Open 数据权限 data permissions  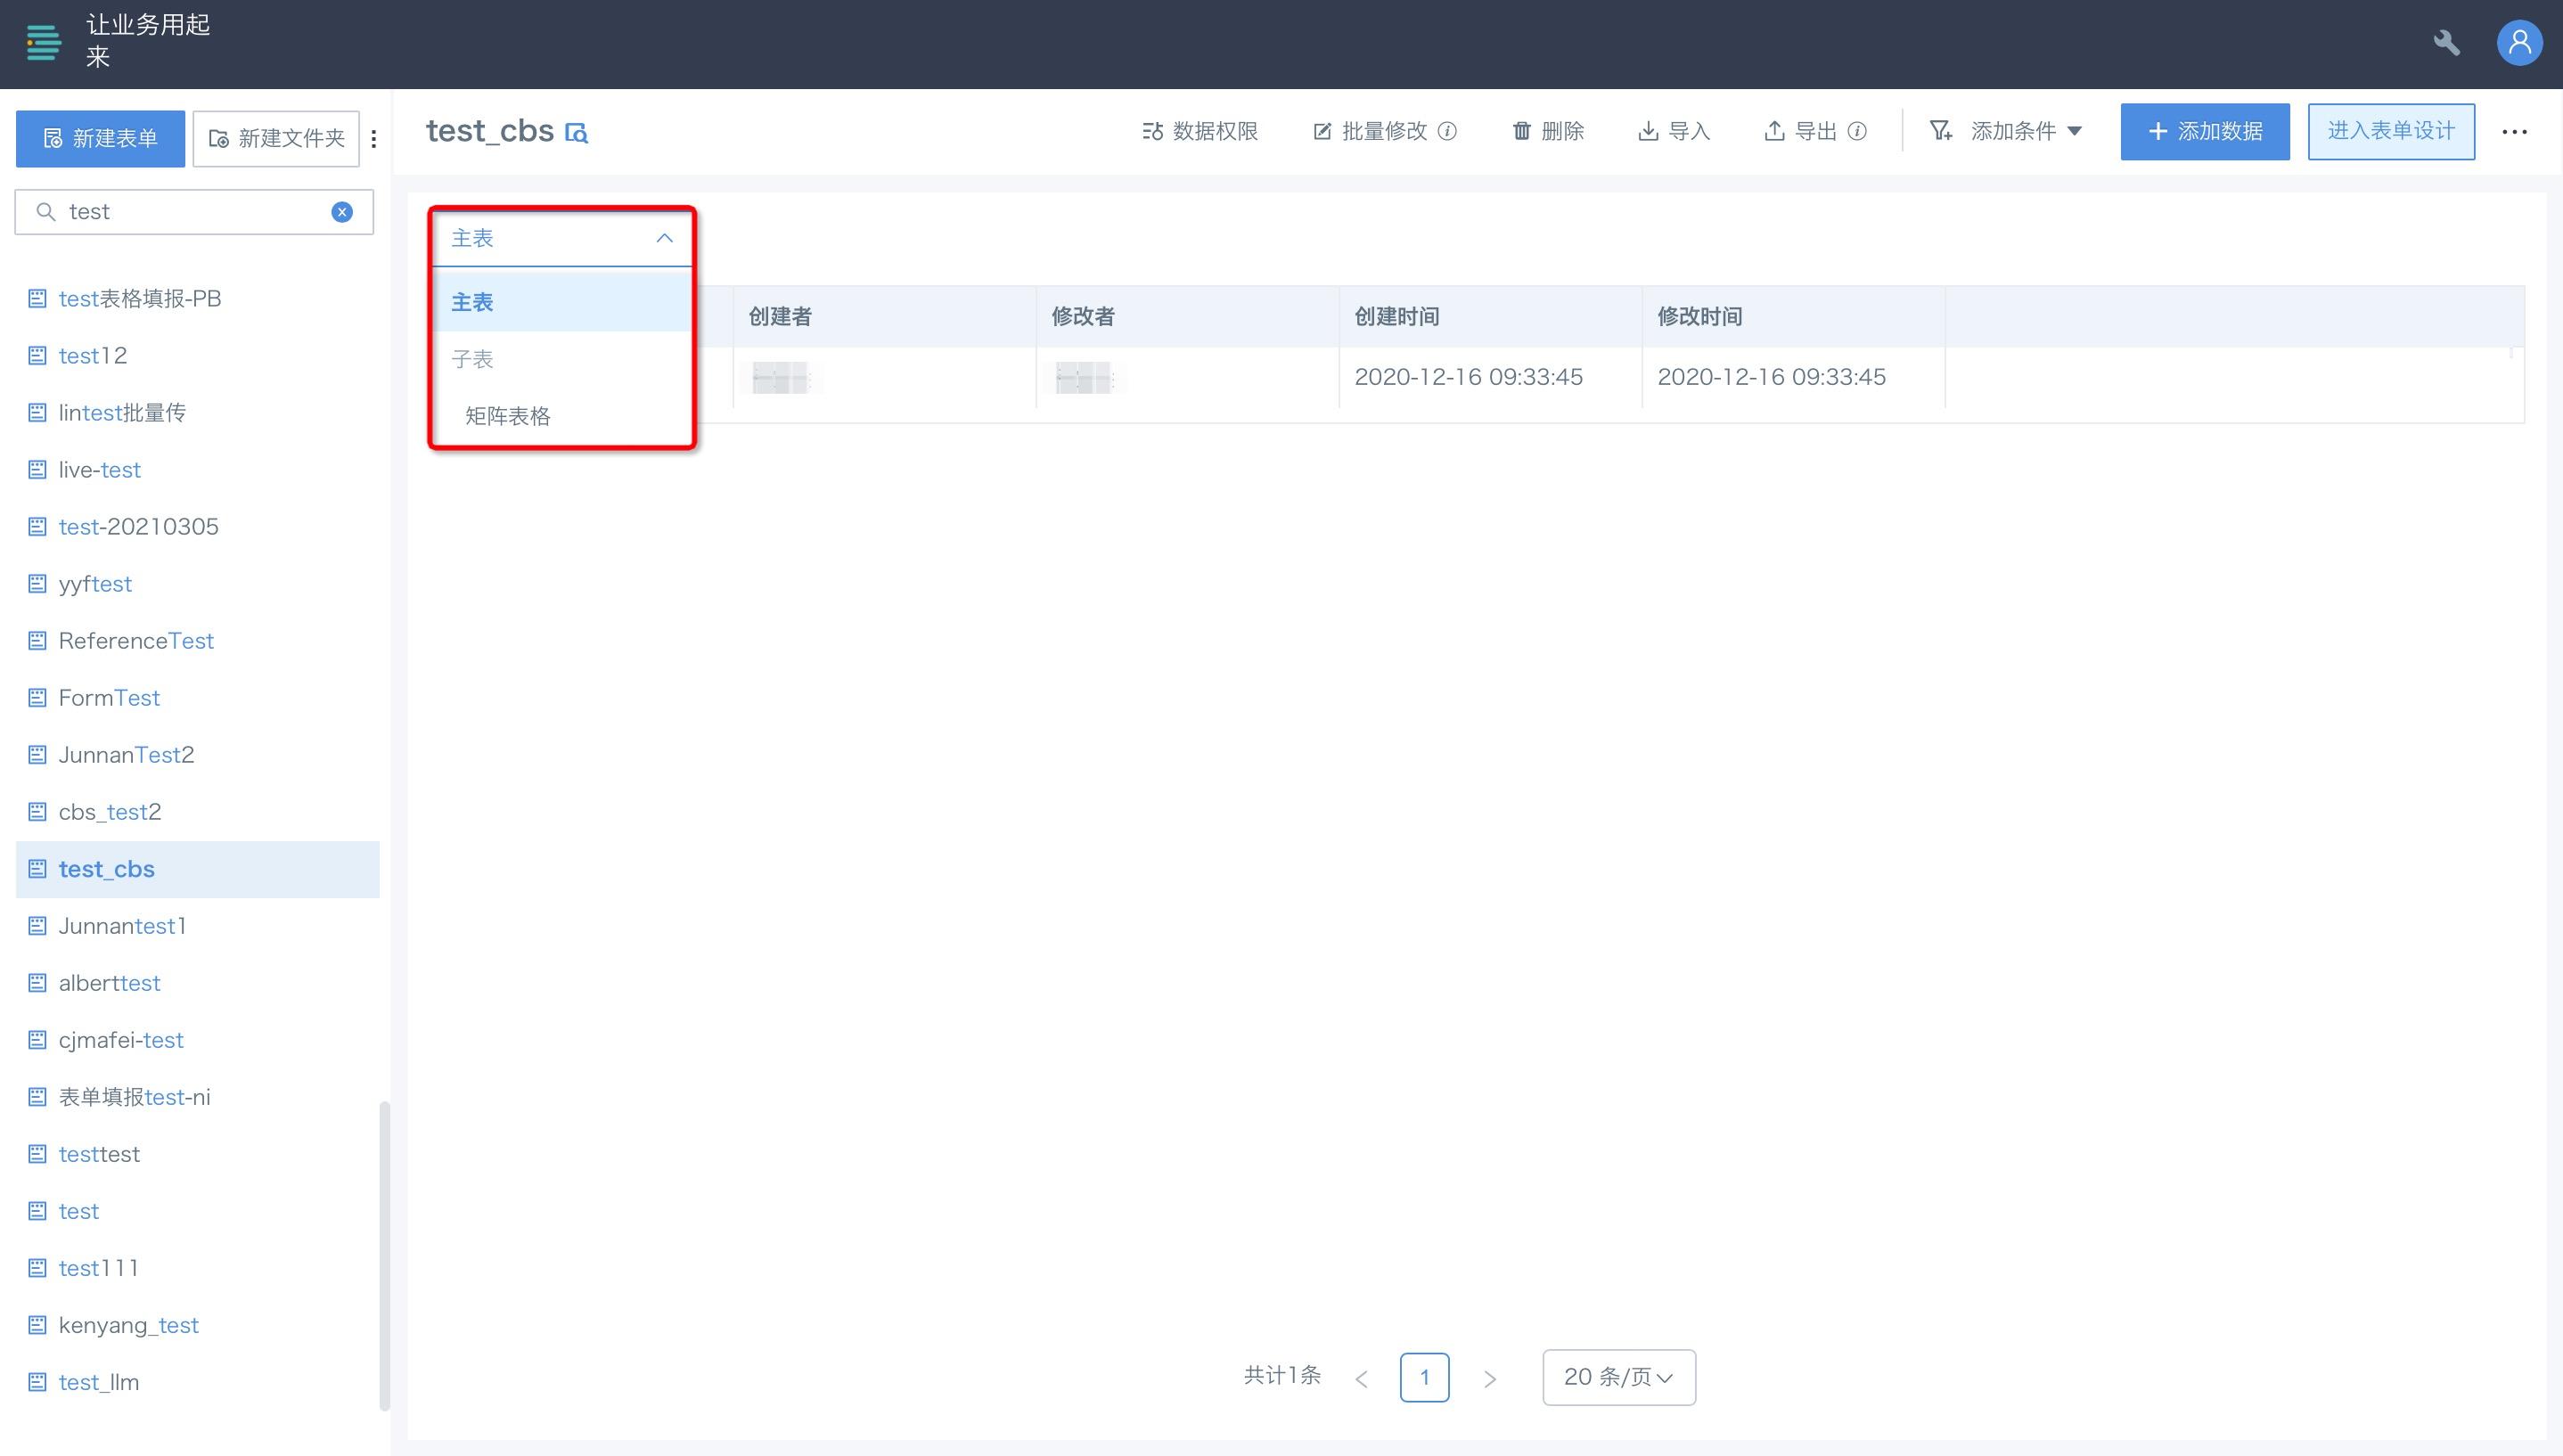1200,131
